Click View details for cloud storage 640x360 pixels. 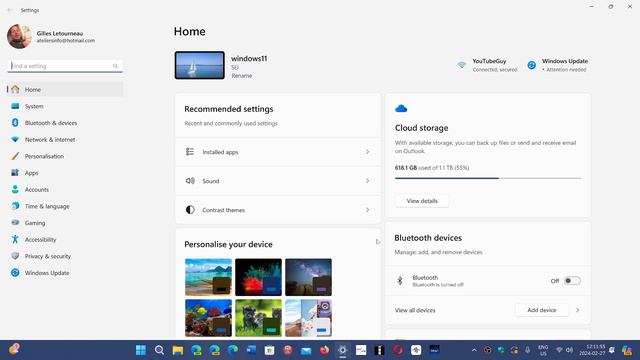[x=422, y=201]
